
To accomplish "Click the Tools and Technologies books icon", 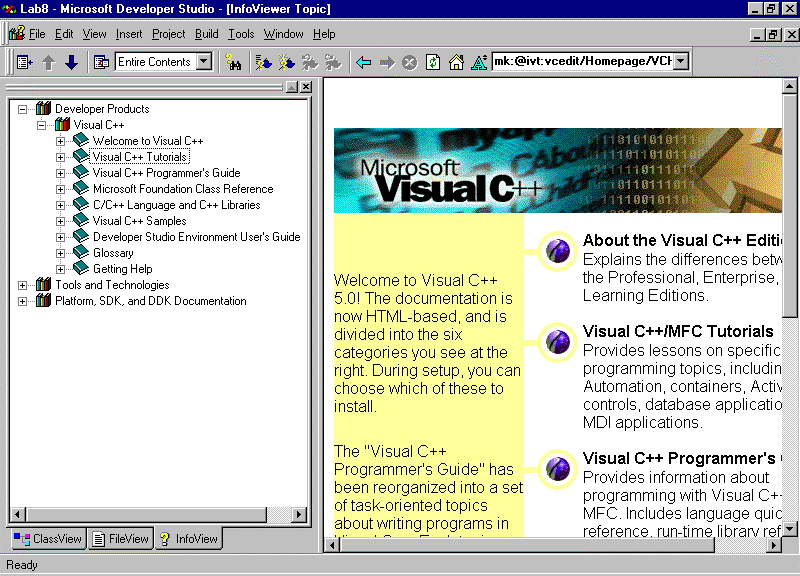I will click(x=43, y=284).
